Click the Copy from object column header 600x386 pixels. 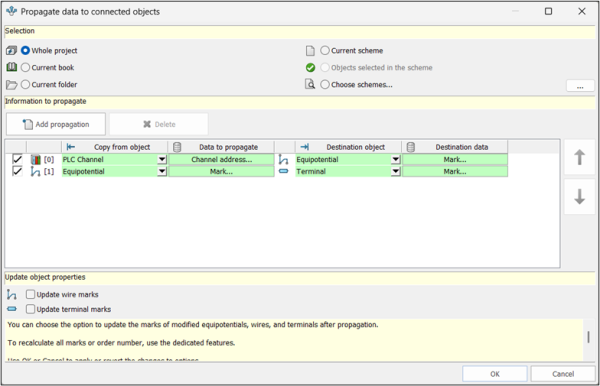point(114,147)
